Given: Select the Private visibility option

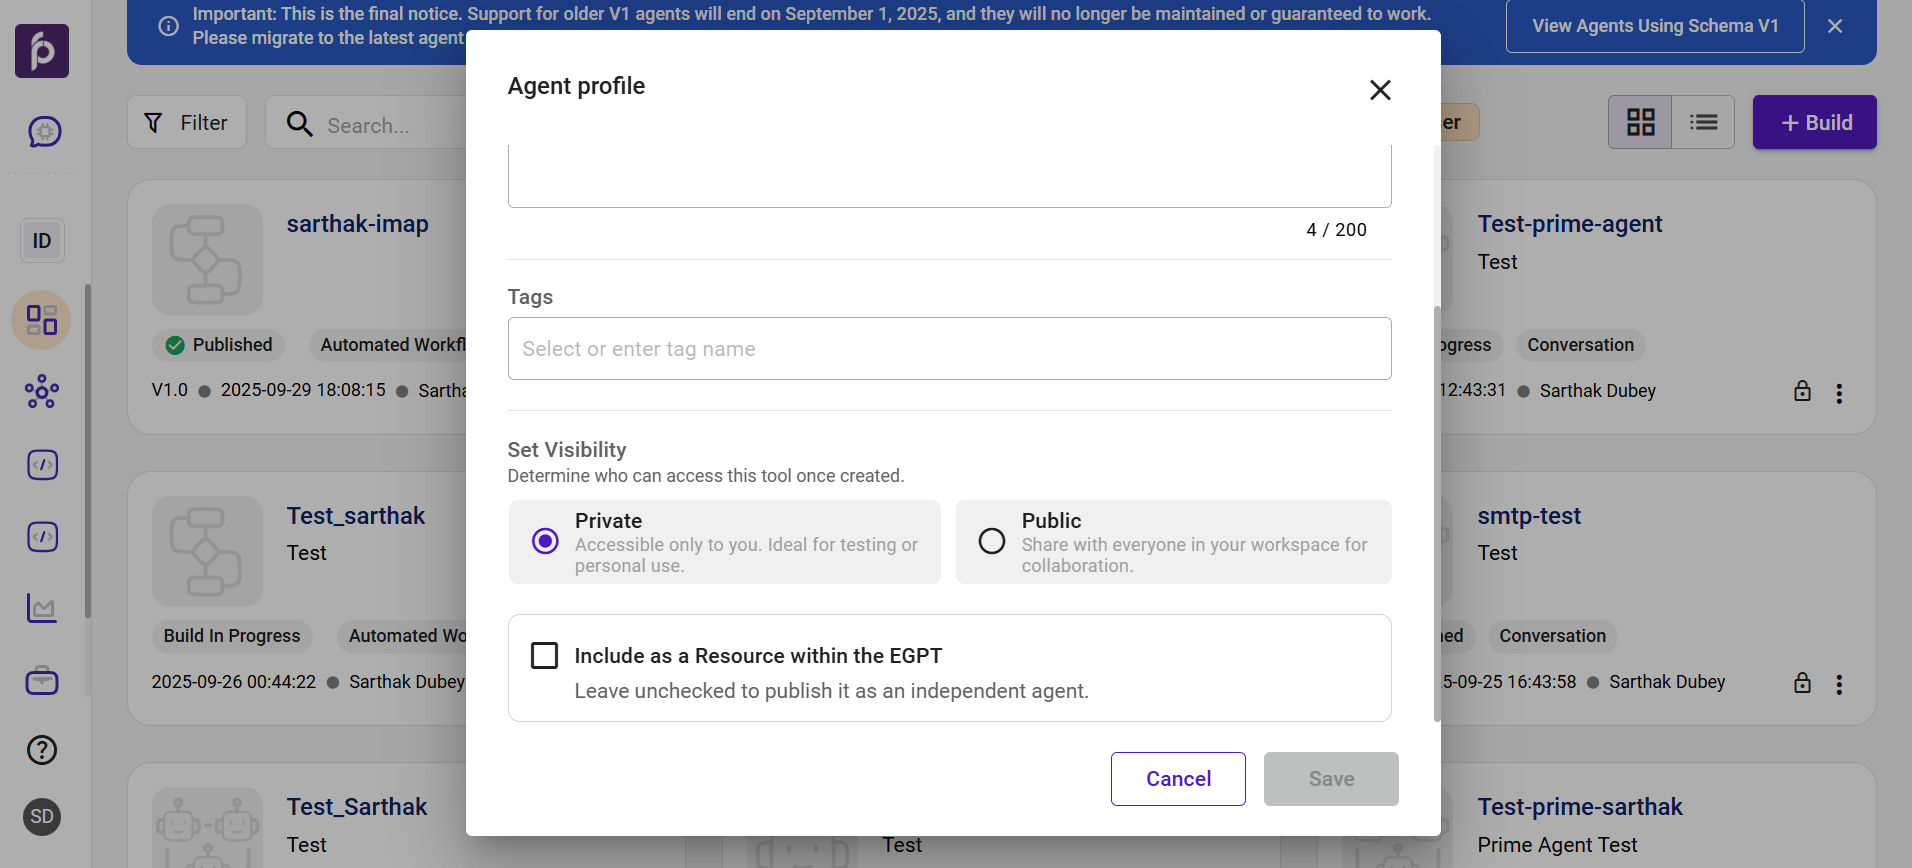Looking at the screenshot, I should 545,541.
